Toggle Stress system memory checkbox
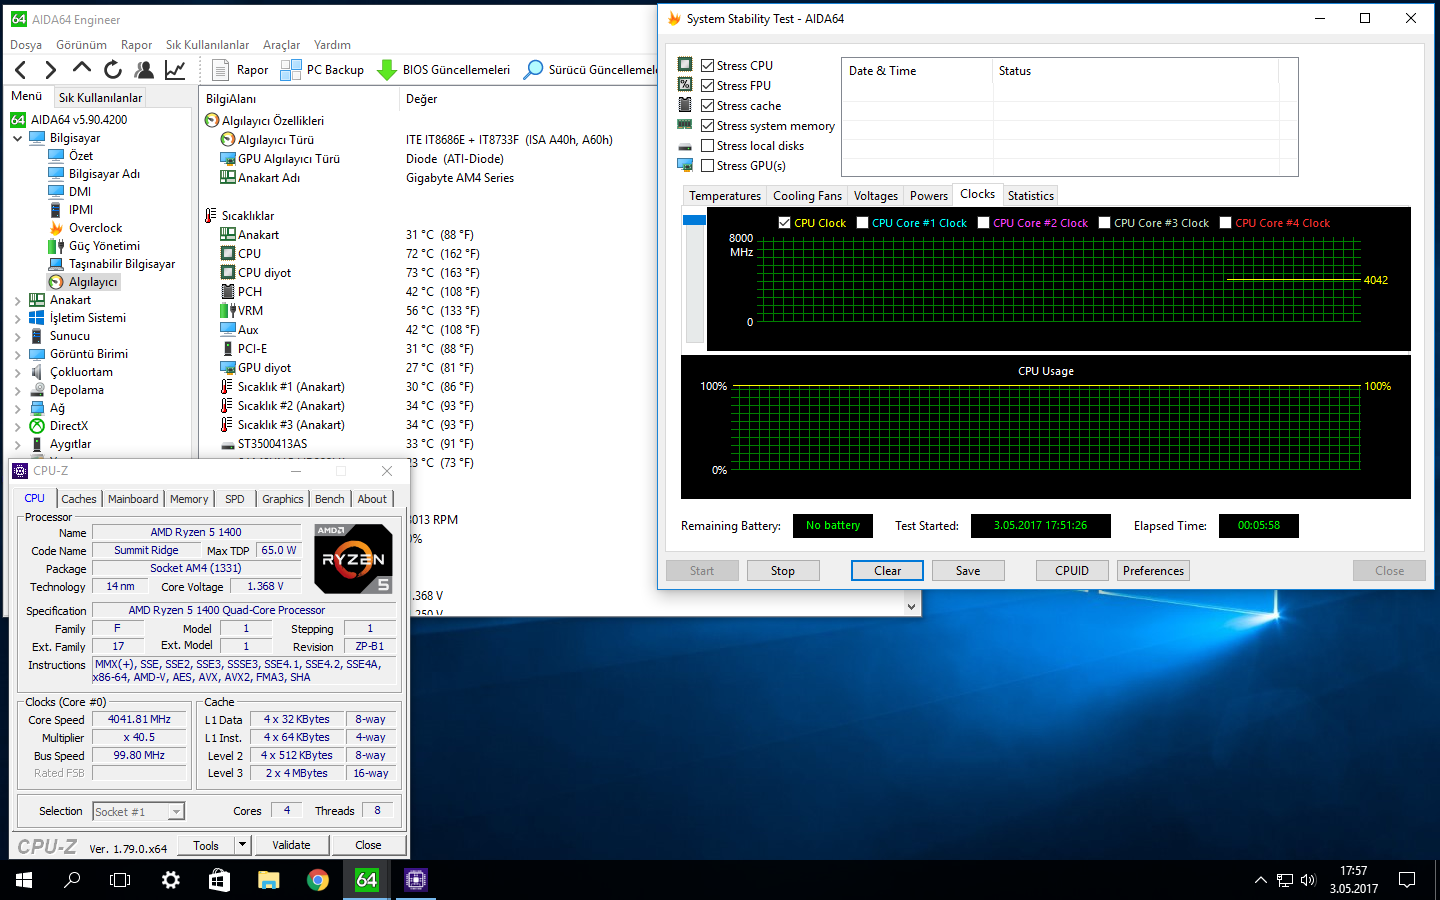The height and width of the screenshot is (900, 1440). [708, 125]
